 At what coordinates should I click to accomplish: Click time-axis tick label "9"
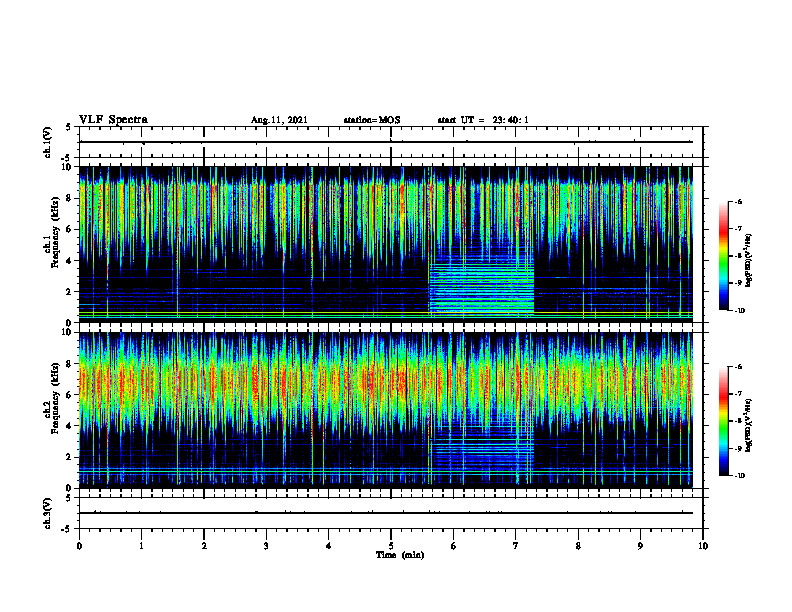[x=640, y=546]
